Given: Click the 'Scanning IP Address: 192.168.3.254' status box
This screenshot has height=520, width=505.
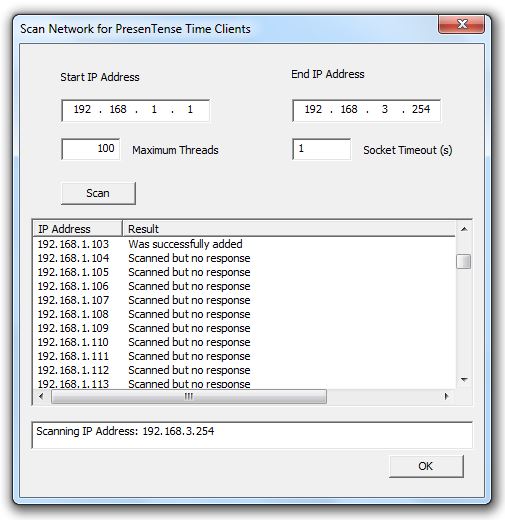Looking at the screenshot, I should pyautogui.click(x=252, y=435).
